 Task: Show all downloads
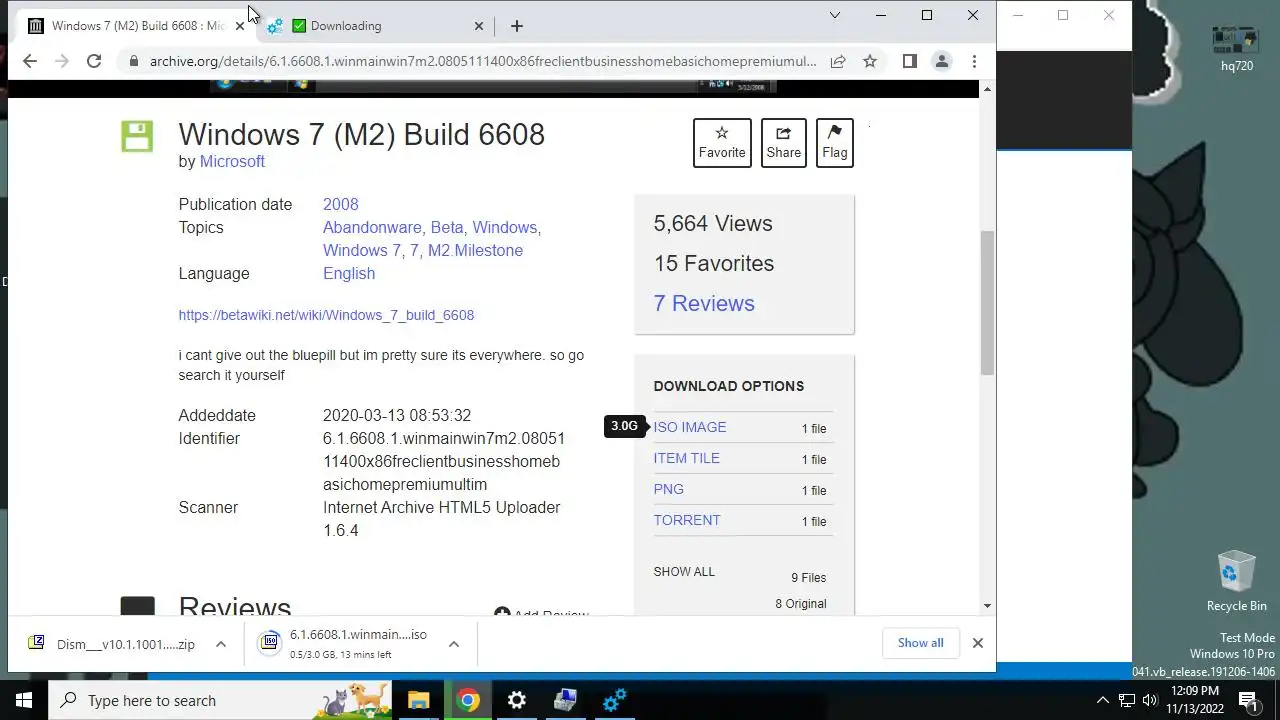pyautogui.click(x=920, y=643)
